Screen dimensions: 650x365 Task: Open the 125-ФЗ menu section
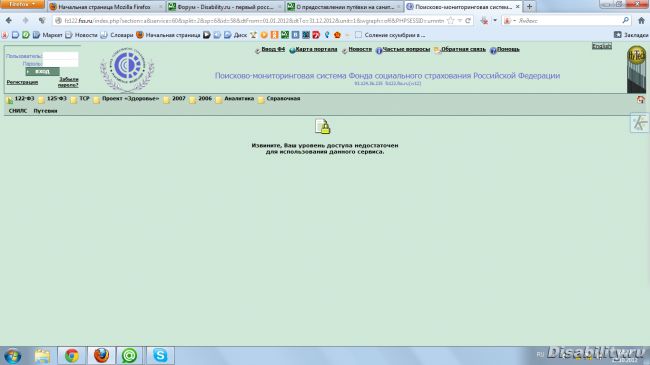point(56,99)
